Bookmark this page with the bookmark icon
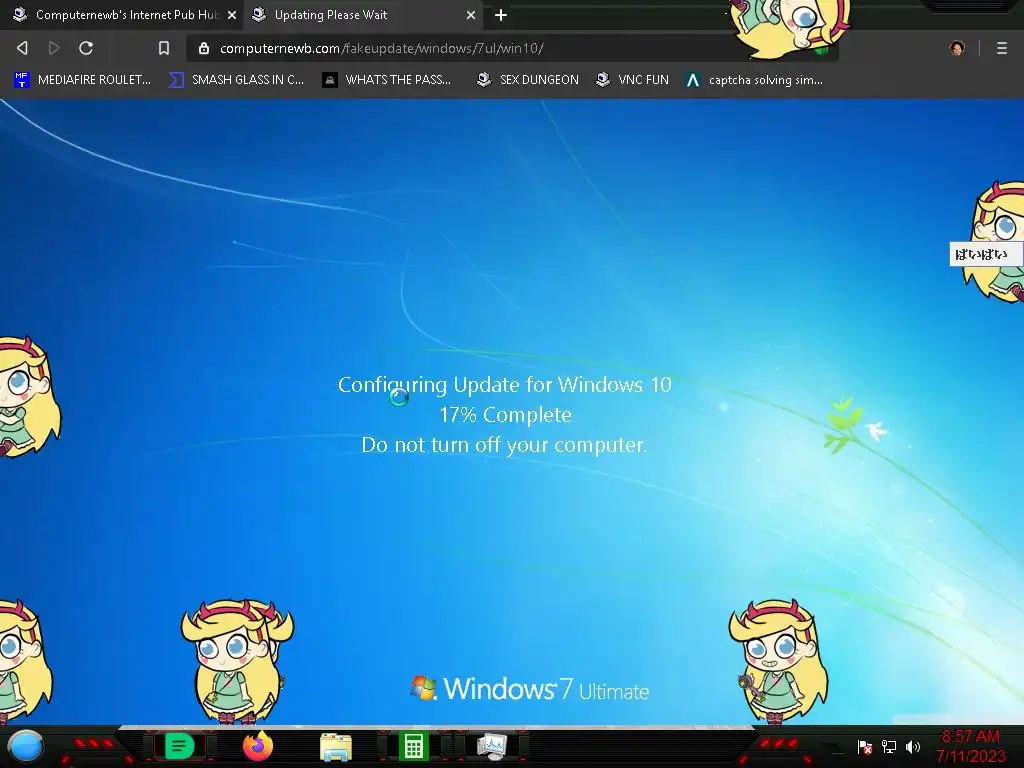Image resolution: width=1024 pixels, height=768 pixels. coord(164,48)
